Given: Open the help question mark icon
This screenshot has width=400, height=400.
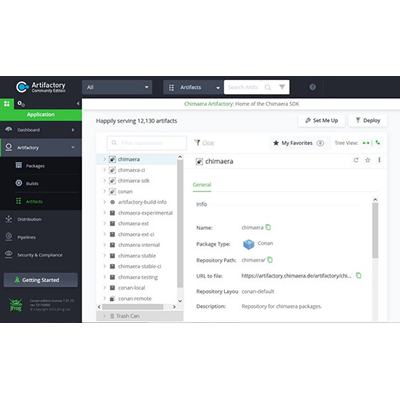Looking at the screenshot, I should click(x=312, y=87).
